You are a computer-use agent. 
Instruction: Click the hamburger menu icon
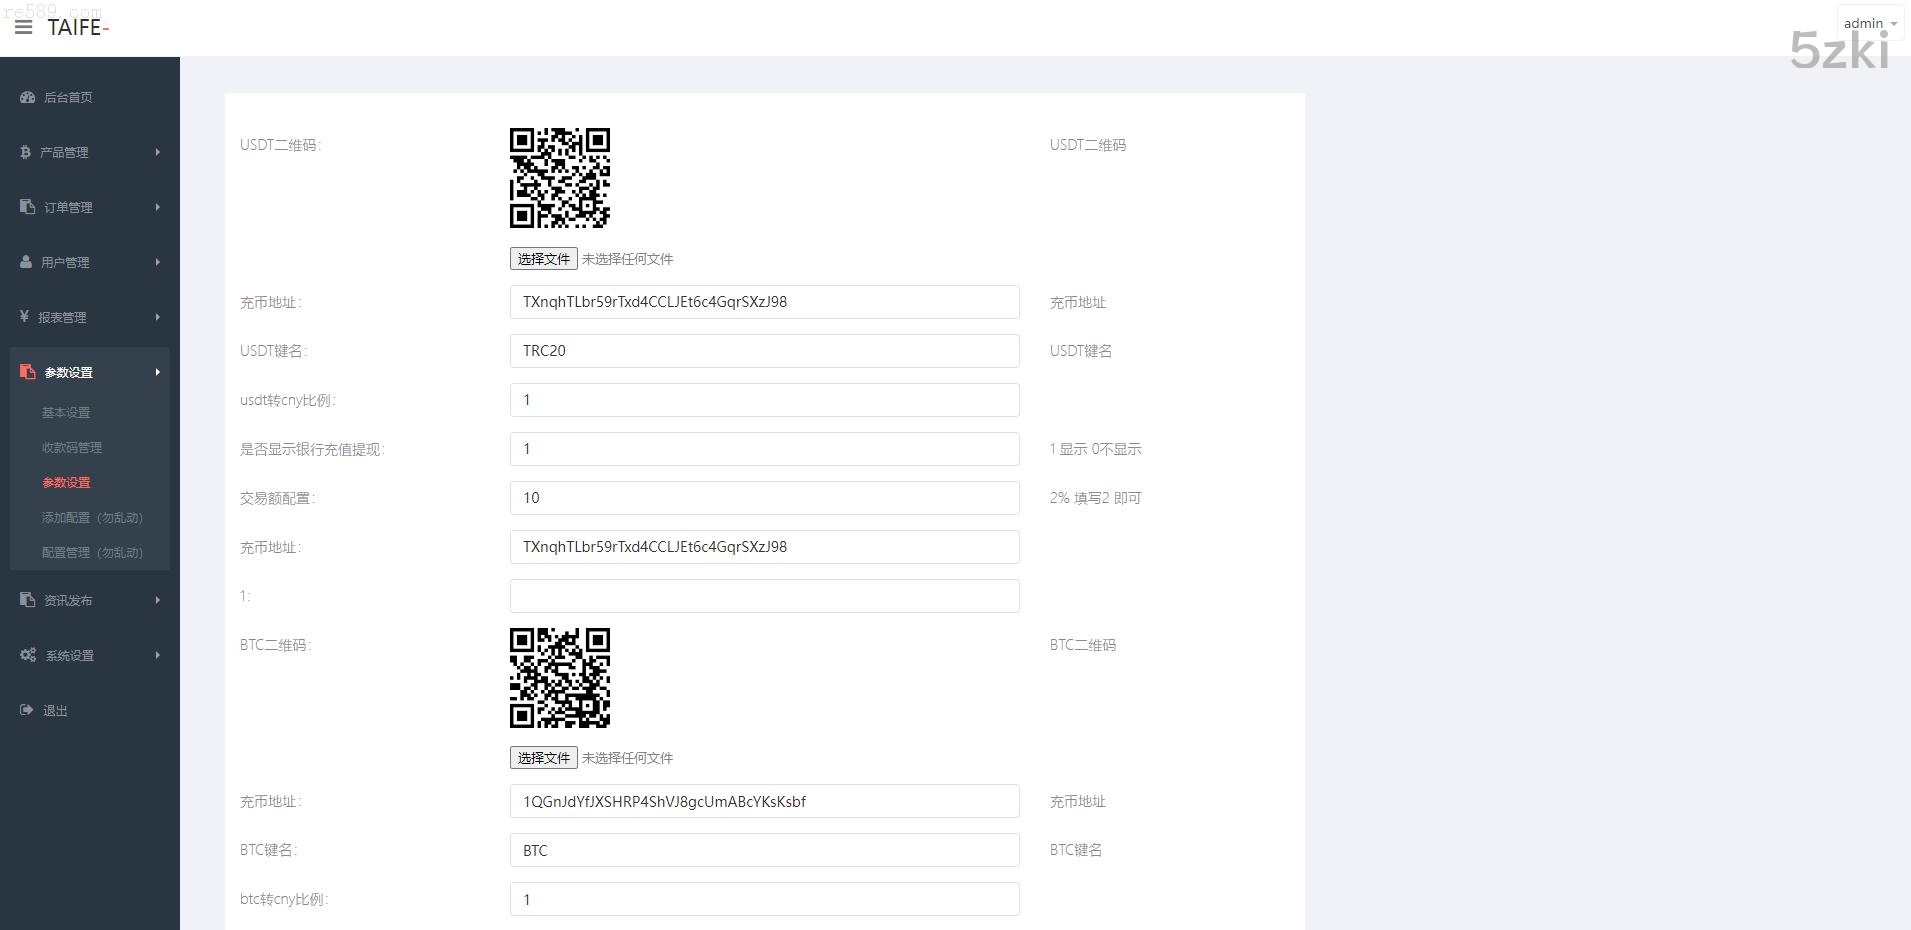pyautogui.click(x=24, y=27)
